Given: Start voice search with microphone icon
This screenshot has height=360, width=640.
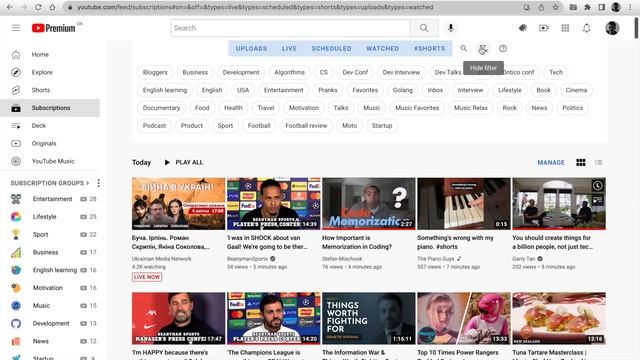Looking at the screenshot, I should [451, 28].
